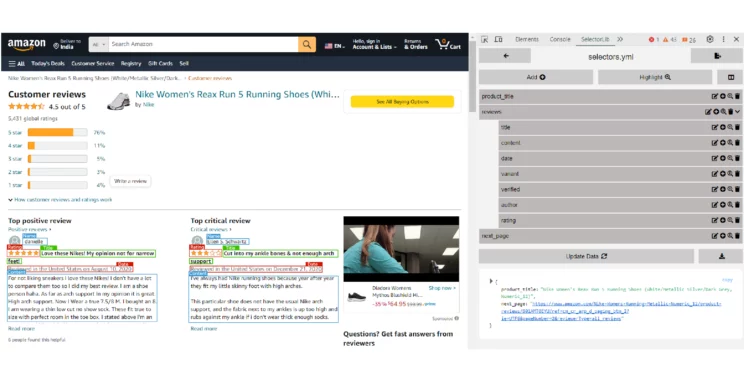The image size is (744, 378).
Task: Click the Nike shoe thumbnail image
Action: 119,101
